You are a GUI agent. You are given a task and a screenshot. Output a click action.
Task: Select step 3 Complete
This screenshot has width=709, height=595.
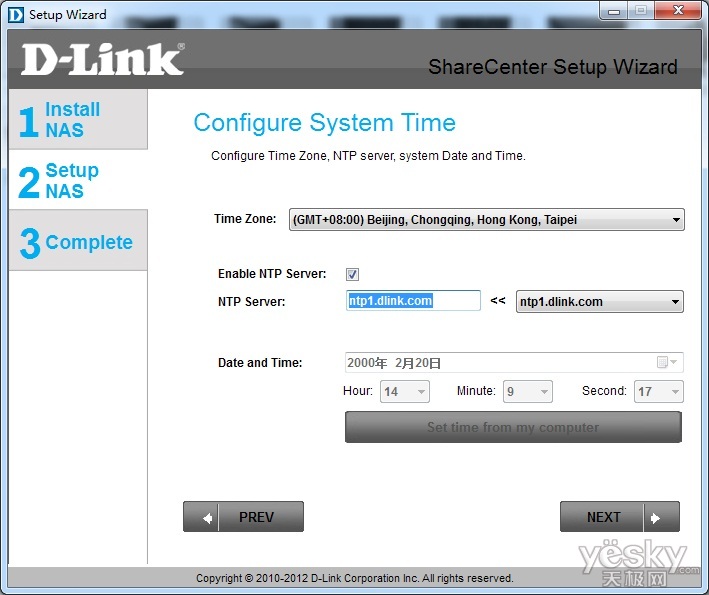click(78, 241)
